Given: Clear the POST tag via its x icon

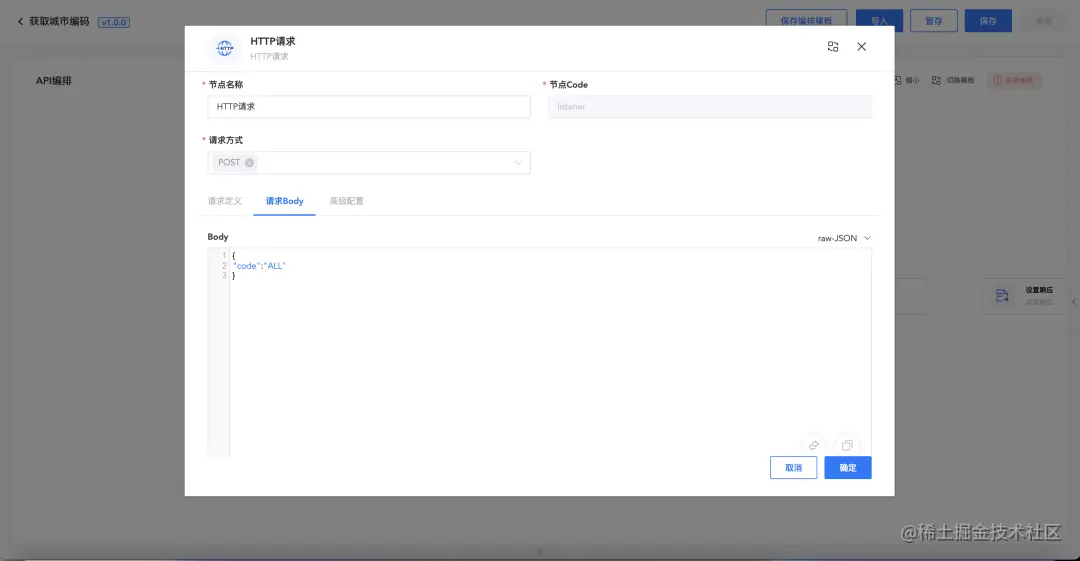Looking at the screenshot, I should (249, 163).
